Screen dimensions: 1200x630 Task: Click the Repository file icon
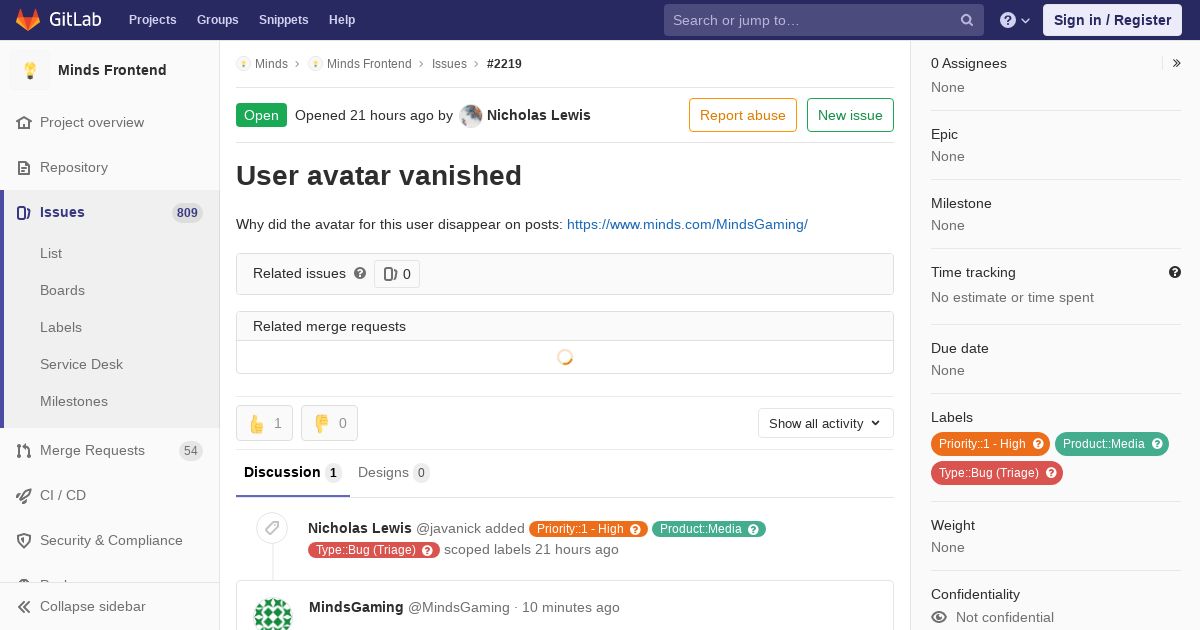pos(24,167)
